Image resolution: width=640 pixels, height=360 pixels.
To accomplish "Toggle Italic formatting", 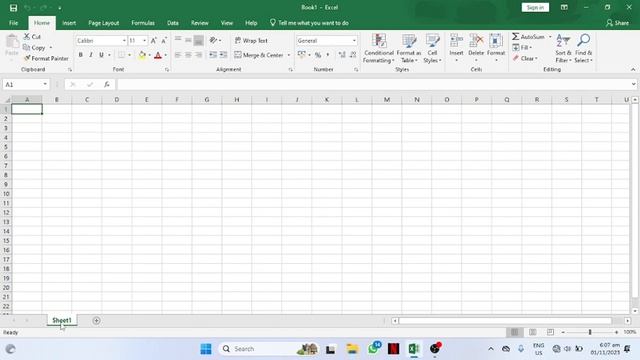I will click(x=91, y=55).
